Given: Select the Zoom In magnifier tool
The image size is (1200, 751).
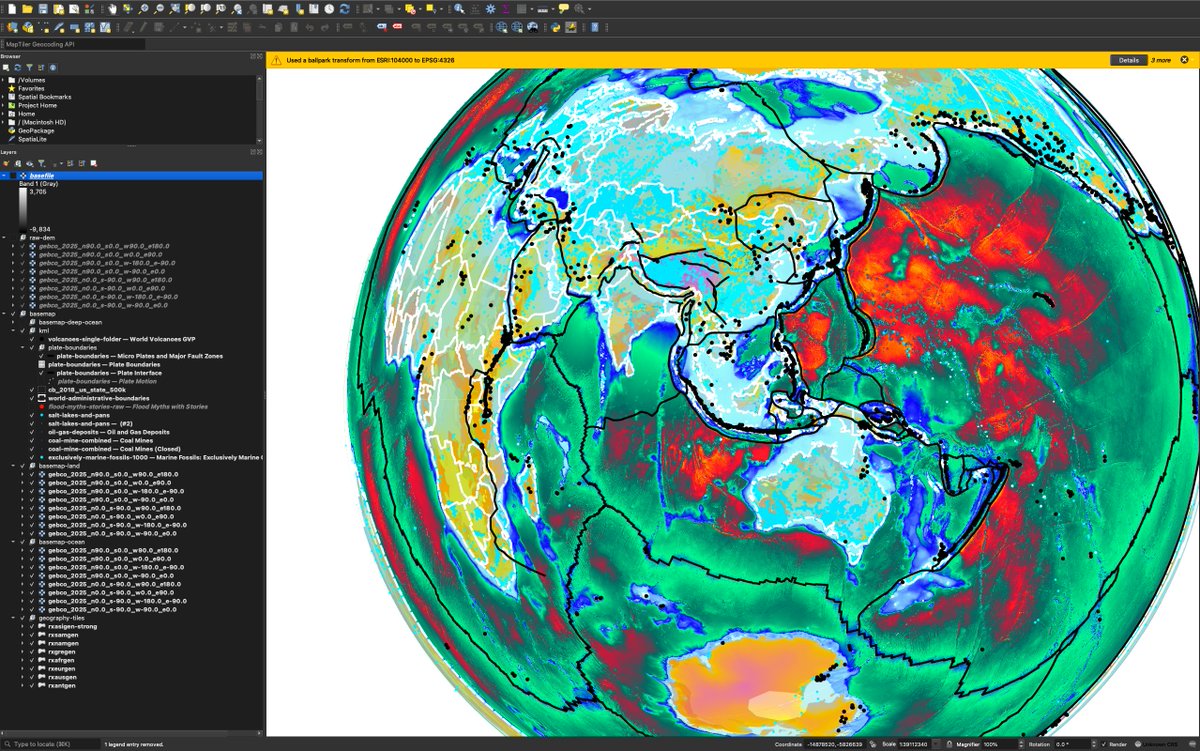Looking at the screenshot, I should (143, 8).
